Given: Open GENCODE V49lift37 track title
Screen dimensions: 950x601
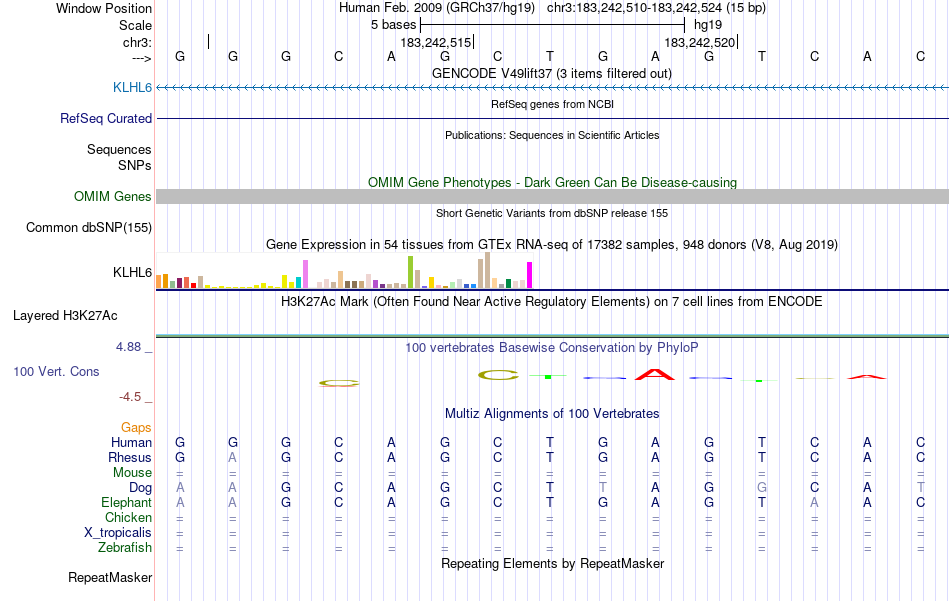Looking at the screenshot, I should [552, 74].
